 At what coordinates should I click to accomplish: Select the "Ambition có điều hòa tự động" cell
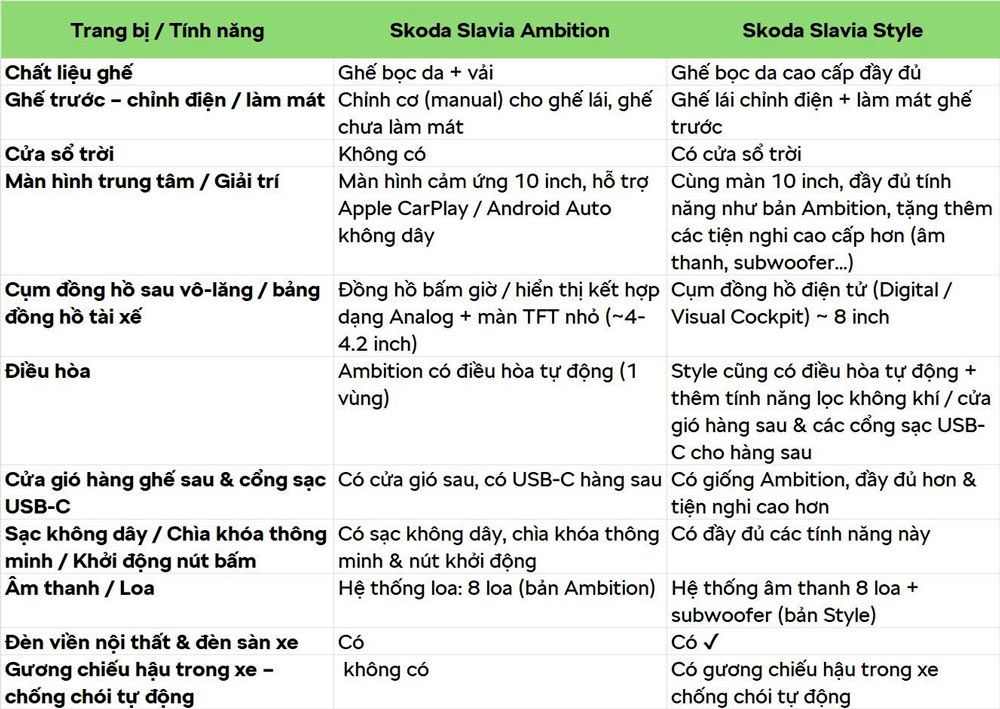coord(488,384)
